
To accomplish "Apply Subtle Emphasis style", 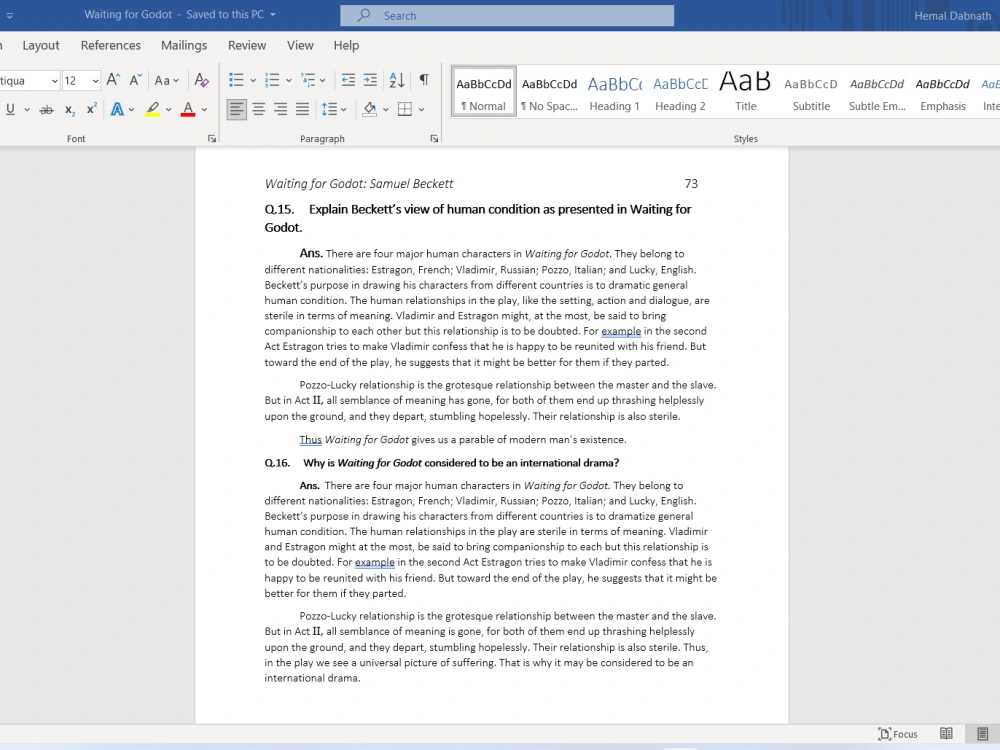I will [x=877, y=92].
